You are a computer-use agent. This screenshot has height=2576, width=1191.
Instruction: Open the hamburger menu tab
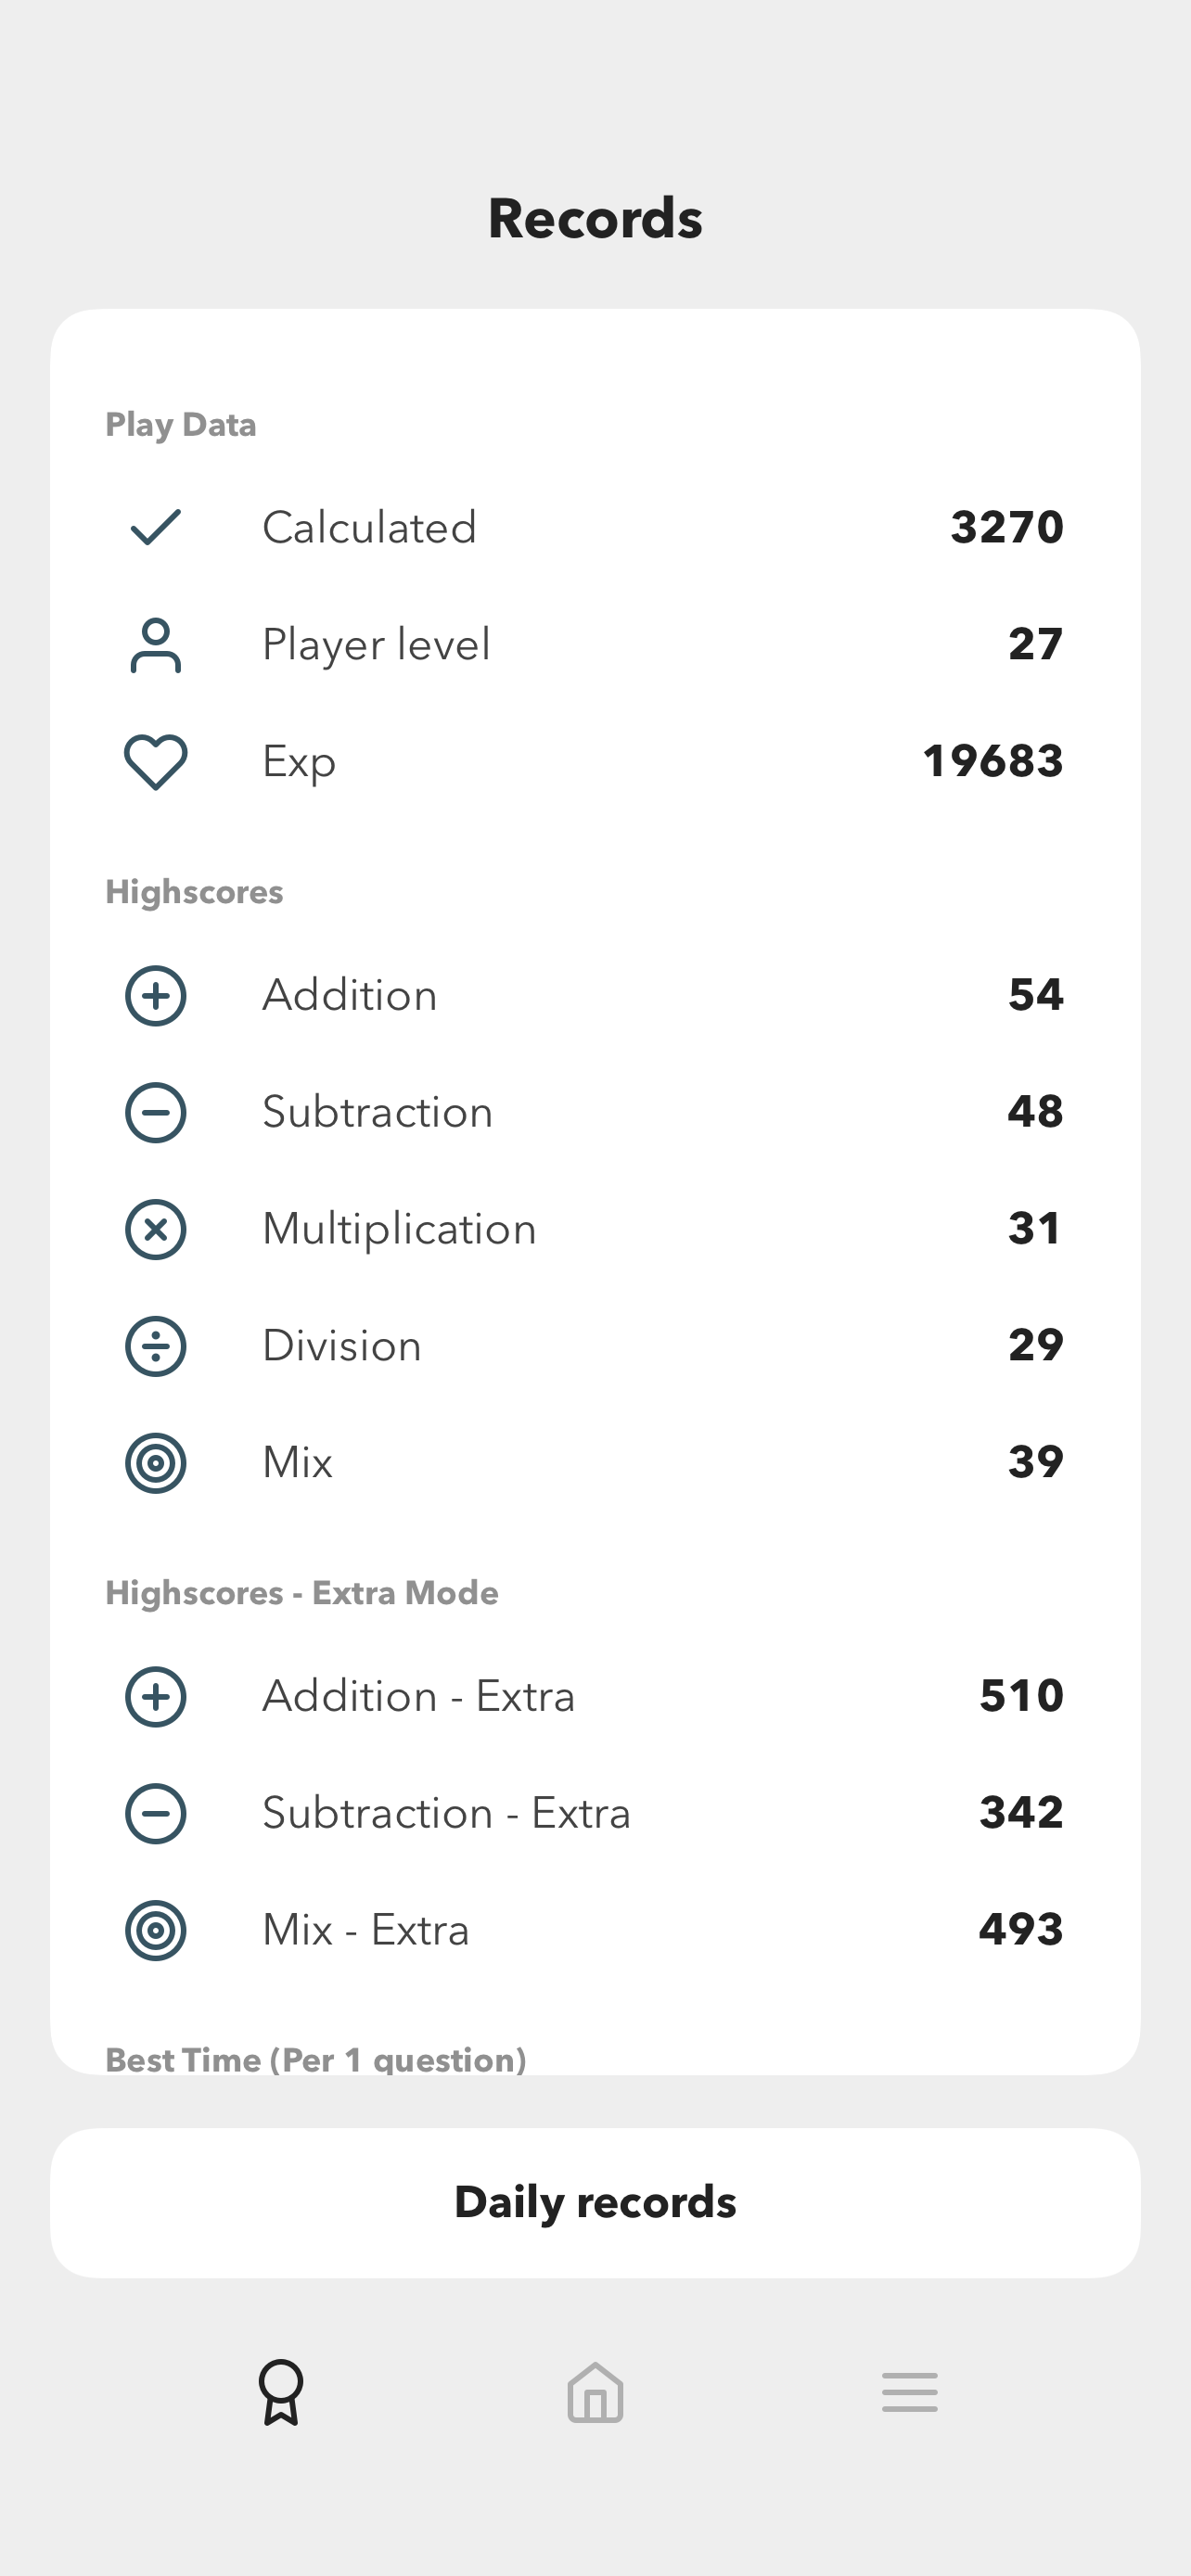tap(910, 2392)
